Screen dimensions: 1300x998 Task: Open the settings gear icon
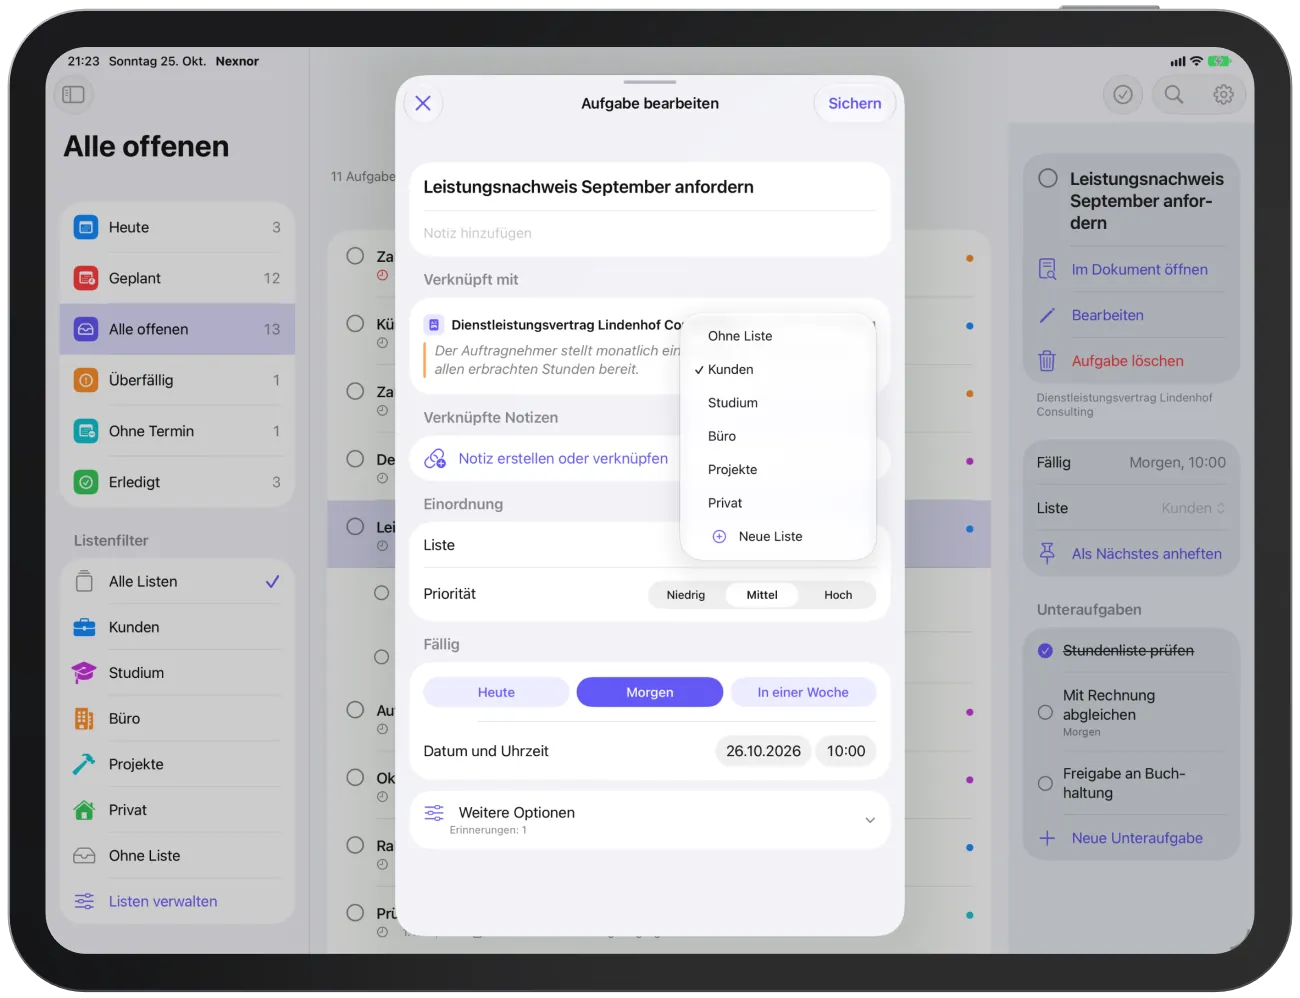(1223, 94)
